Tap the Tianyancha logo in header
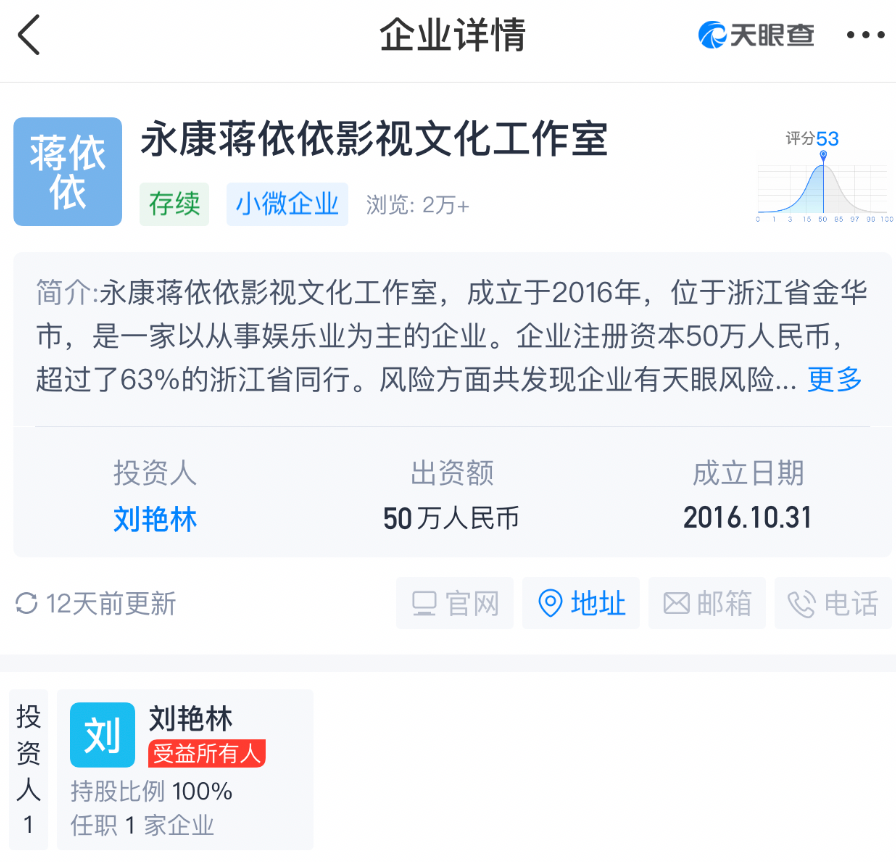The height and width of the screenshot is (862, 896). pos(756,36)
